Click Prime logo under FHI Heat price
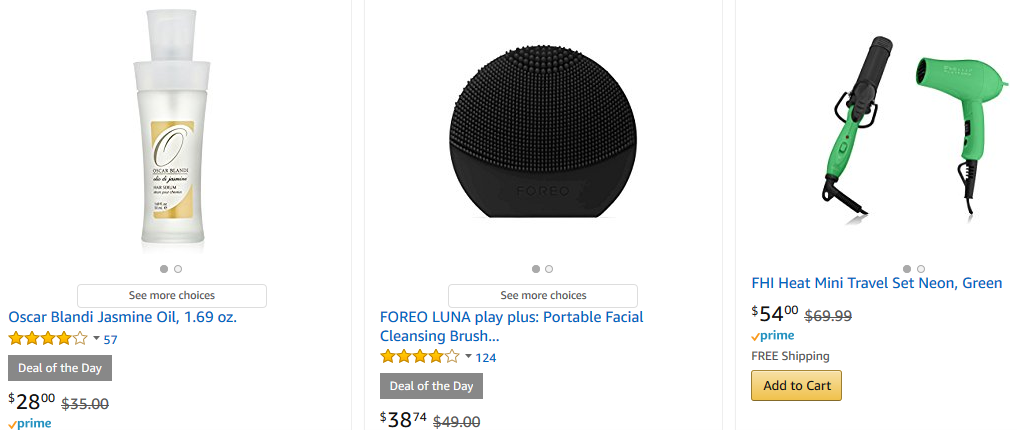The height and width of the screenshot is (430, 1017). click(x=773, y=336)
